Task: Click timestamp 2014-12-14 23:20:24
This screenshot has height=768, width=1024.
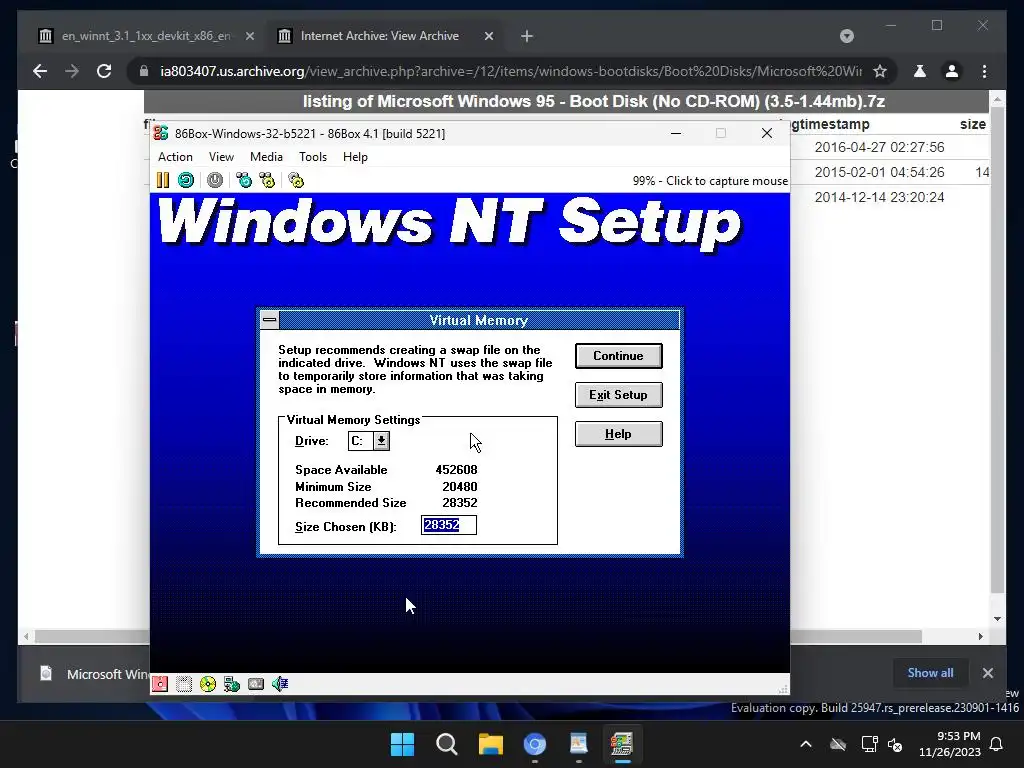Action: coord(879,197)
